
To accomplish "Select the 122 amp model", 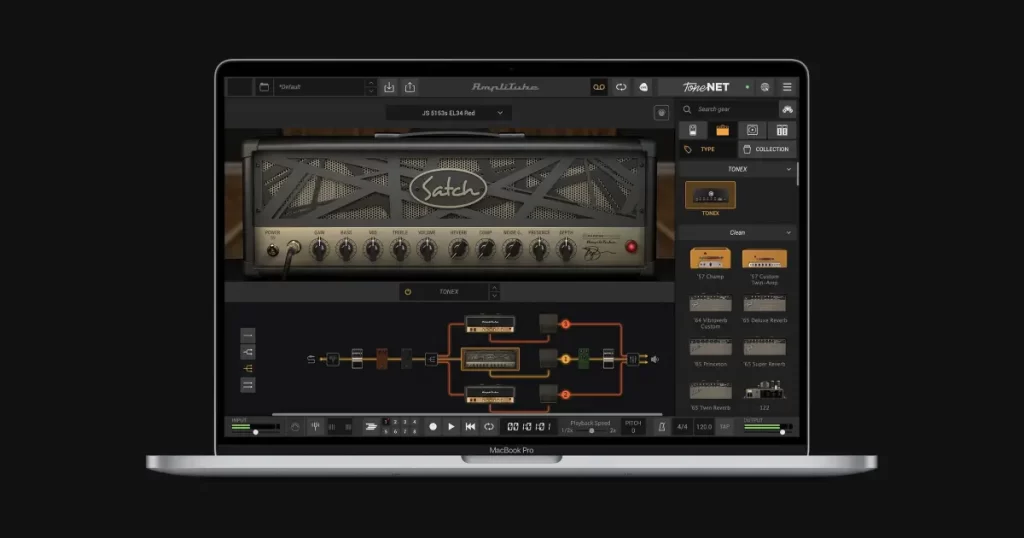I will [764, 391].
